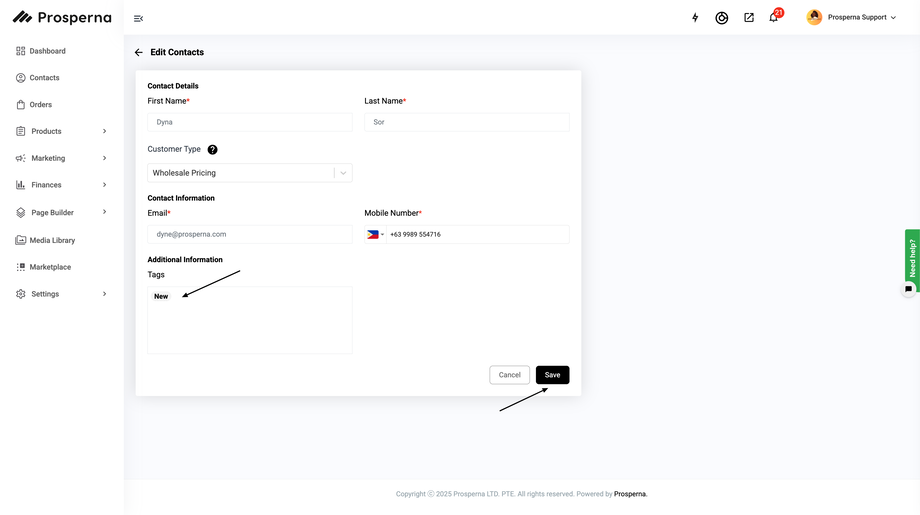Expand the Marketing sidebar section
Image resolution: width=920 pixels, height=515 pixels.
pos(62,158)
